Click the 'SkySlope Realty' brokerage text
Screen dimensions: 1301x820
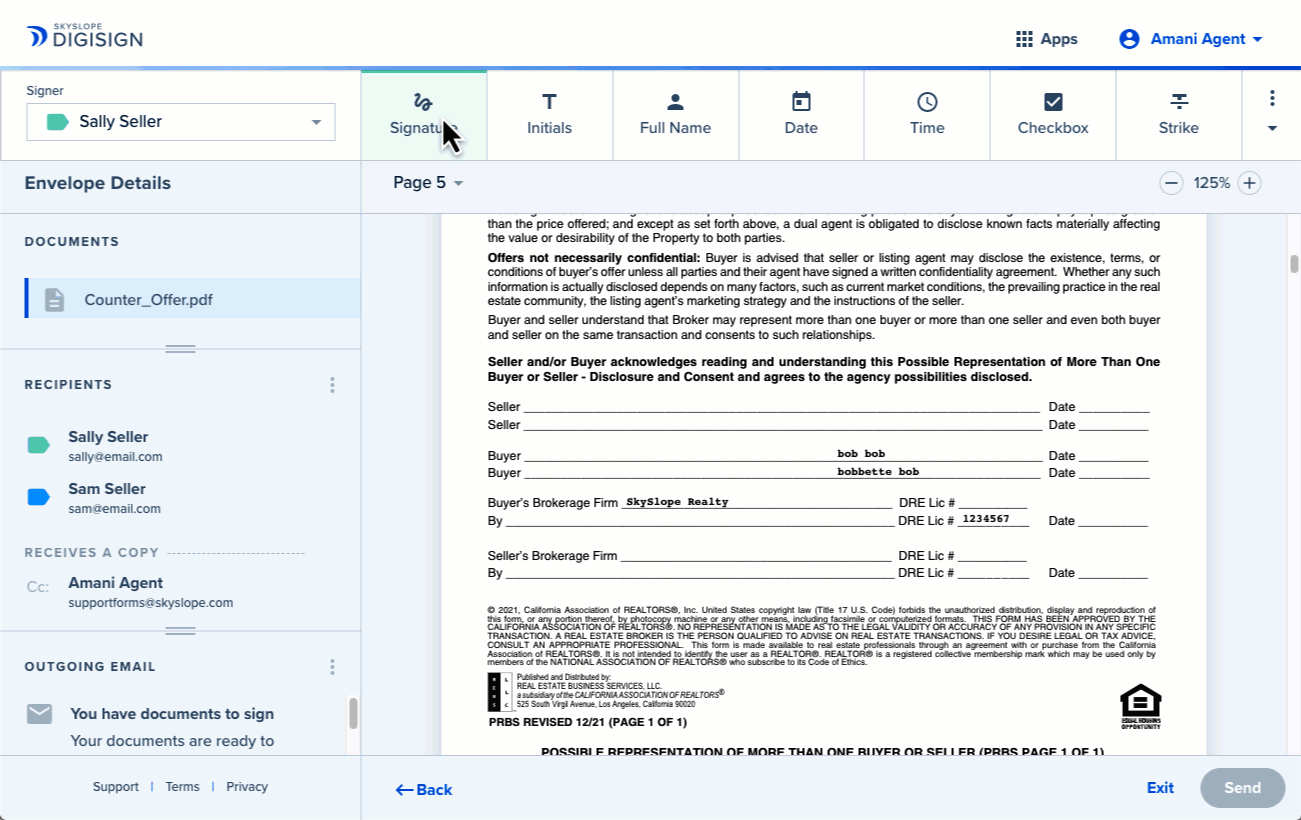click(x=677, y=502)
